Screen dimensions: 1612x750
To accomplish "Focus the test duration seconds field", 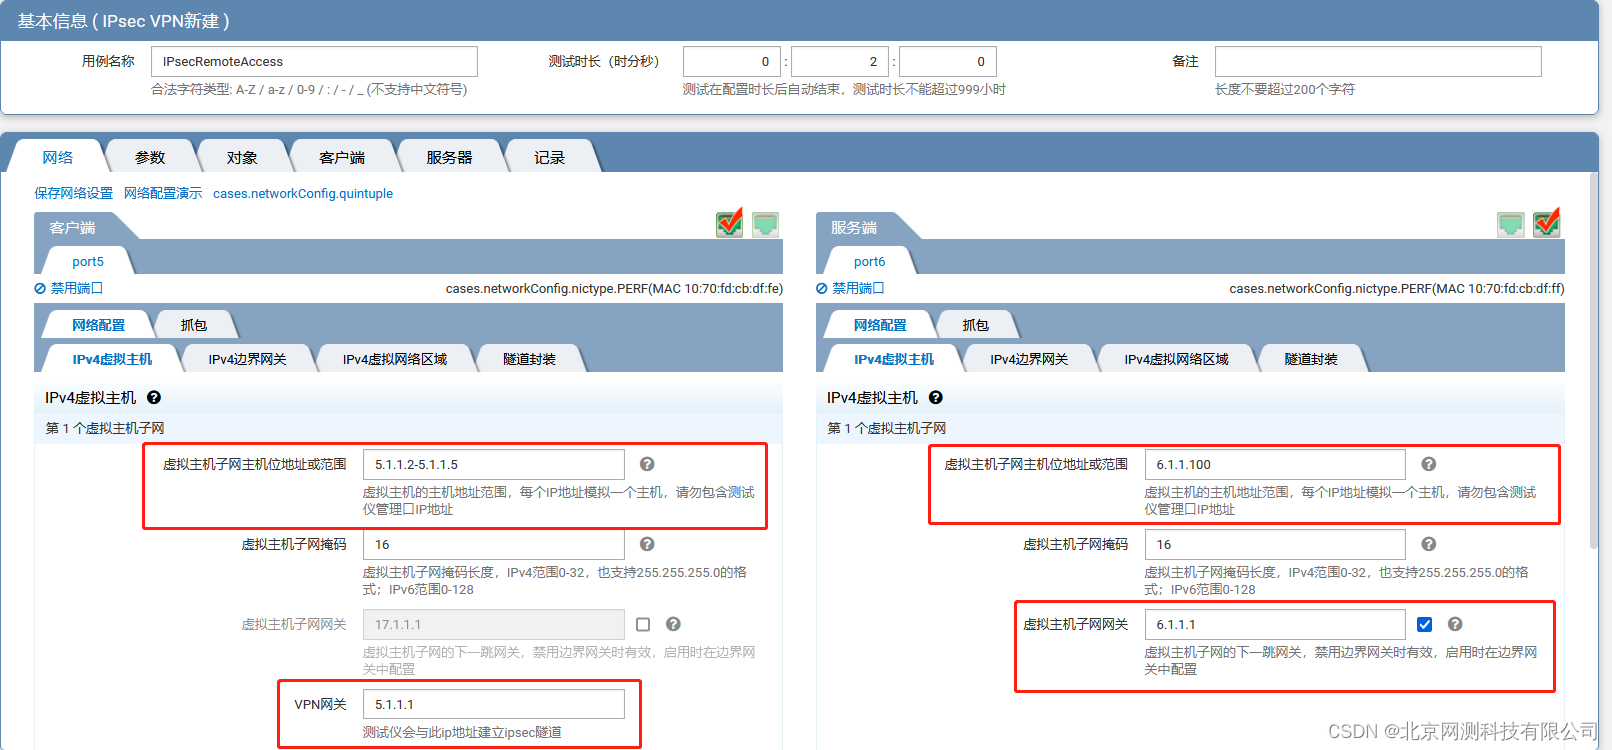I will tap(948, 61).
